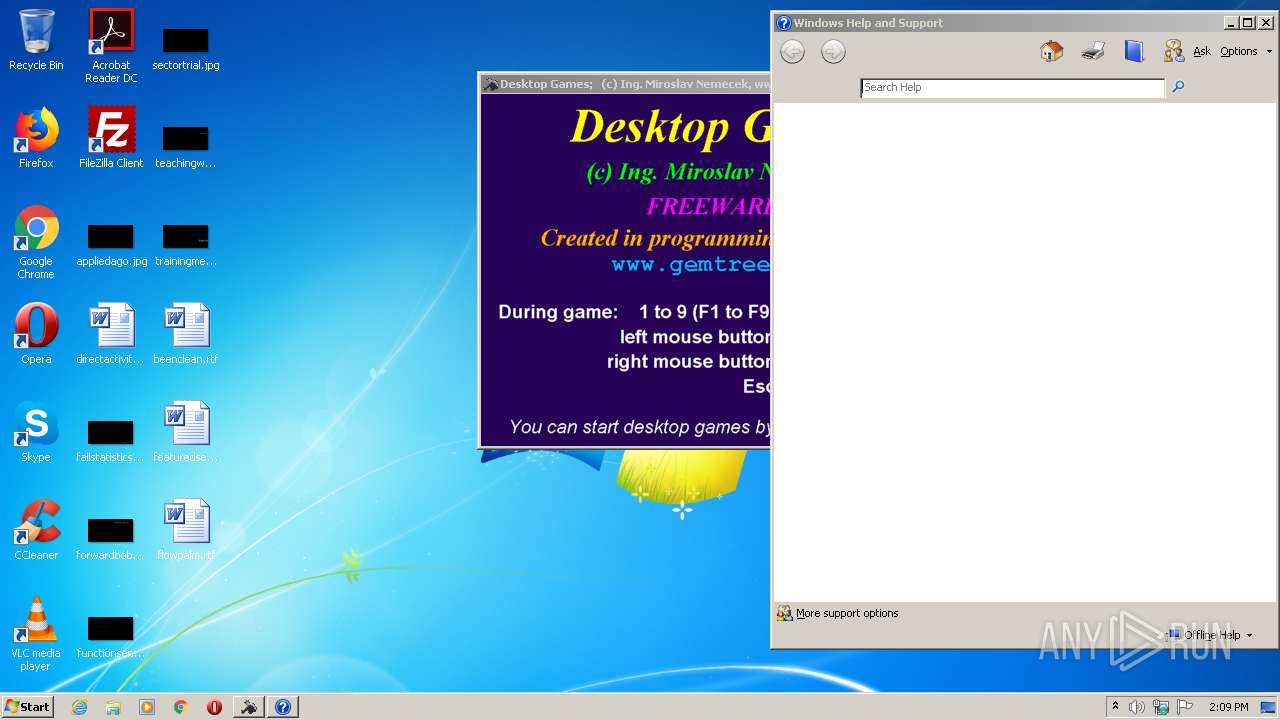This screenshot has width=1280, height=720.
Task: Open Browse Help book icon
Action: (x=1133, y=51)
